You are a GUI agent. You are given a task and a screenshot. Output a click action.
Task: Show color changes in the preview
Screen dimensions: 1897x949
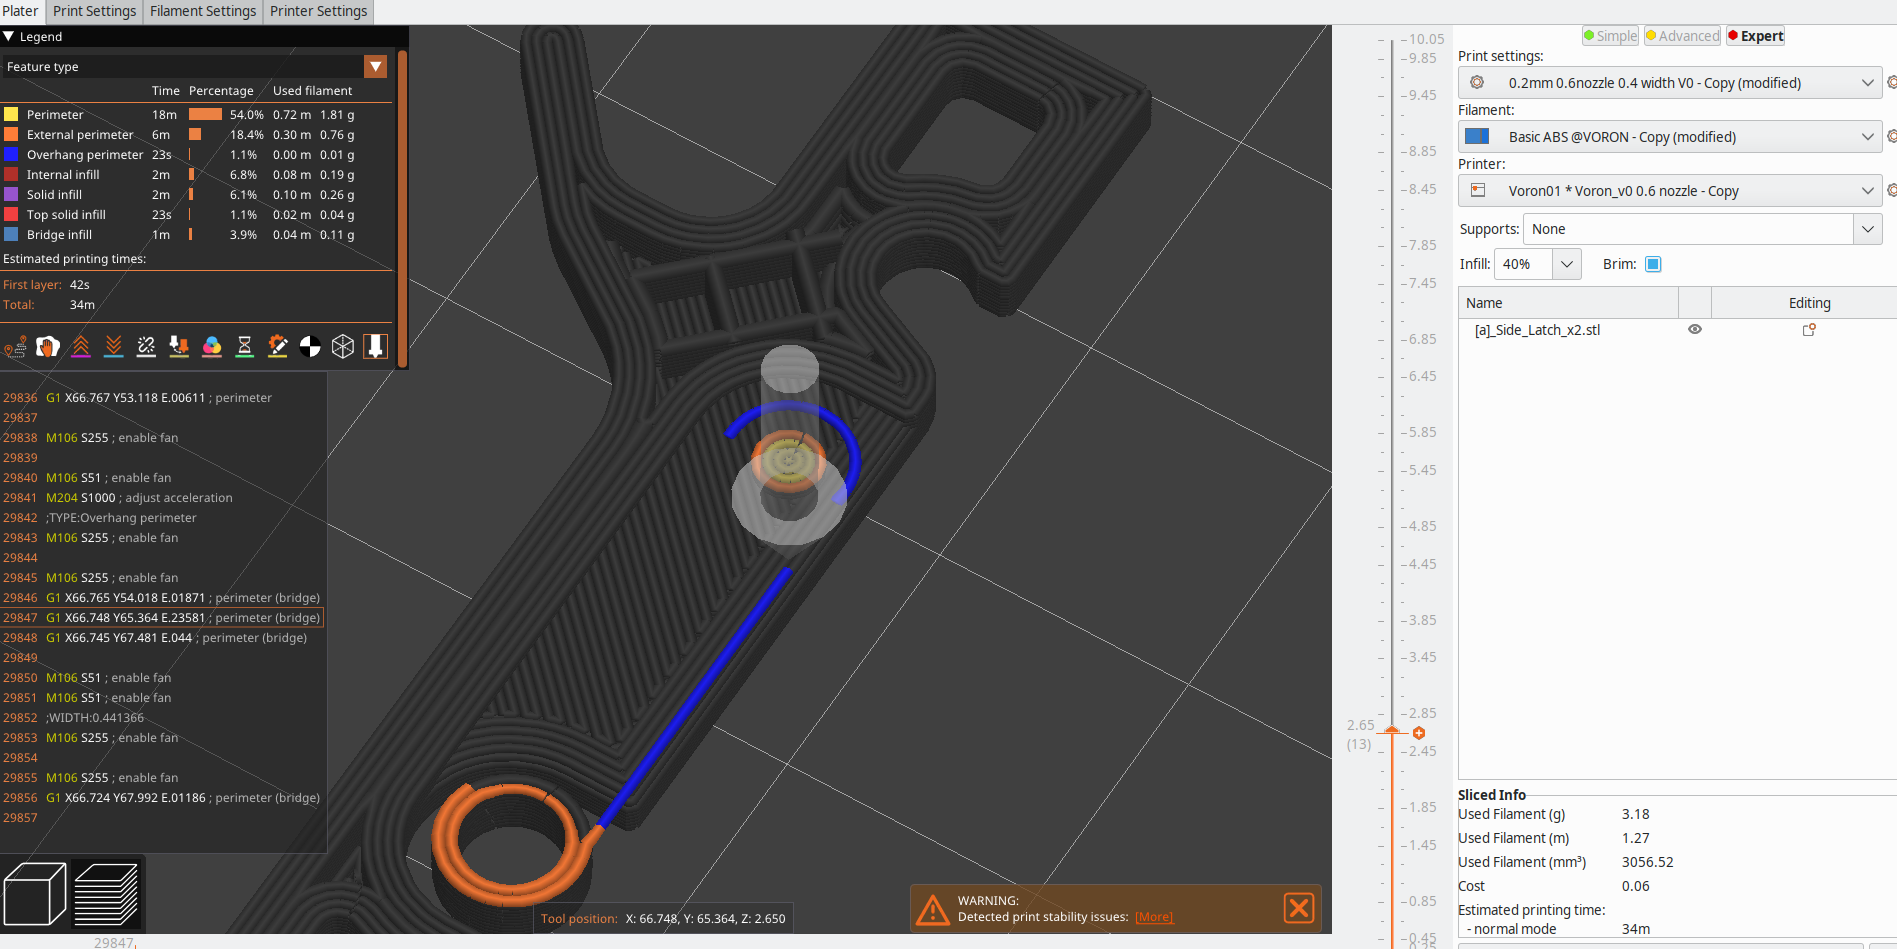click(212, 346)
